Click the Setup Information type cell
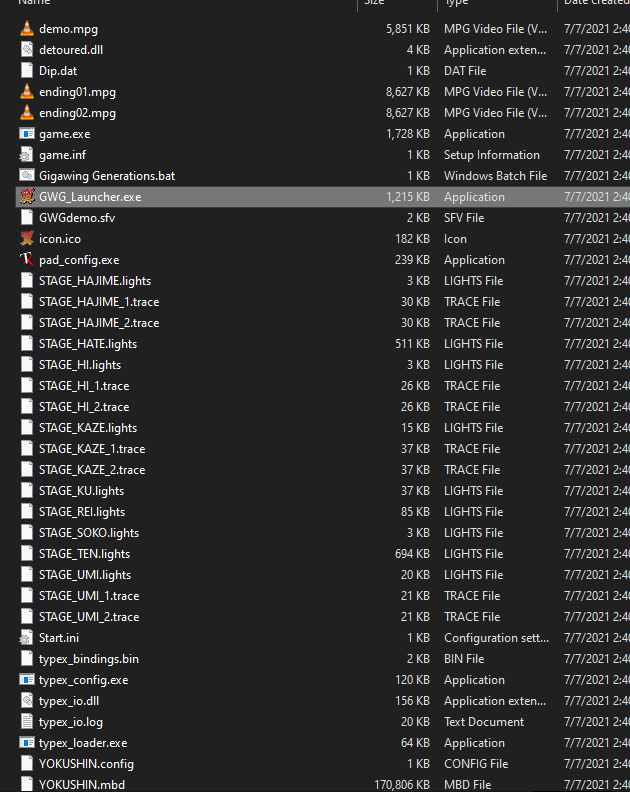Viewport: 630px width, 792px height. pyautogui.click(x=492, y=155)
